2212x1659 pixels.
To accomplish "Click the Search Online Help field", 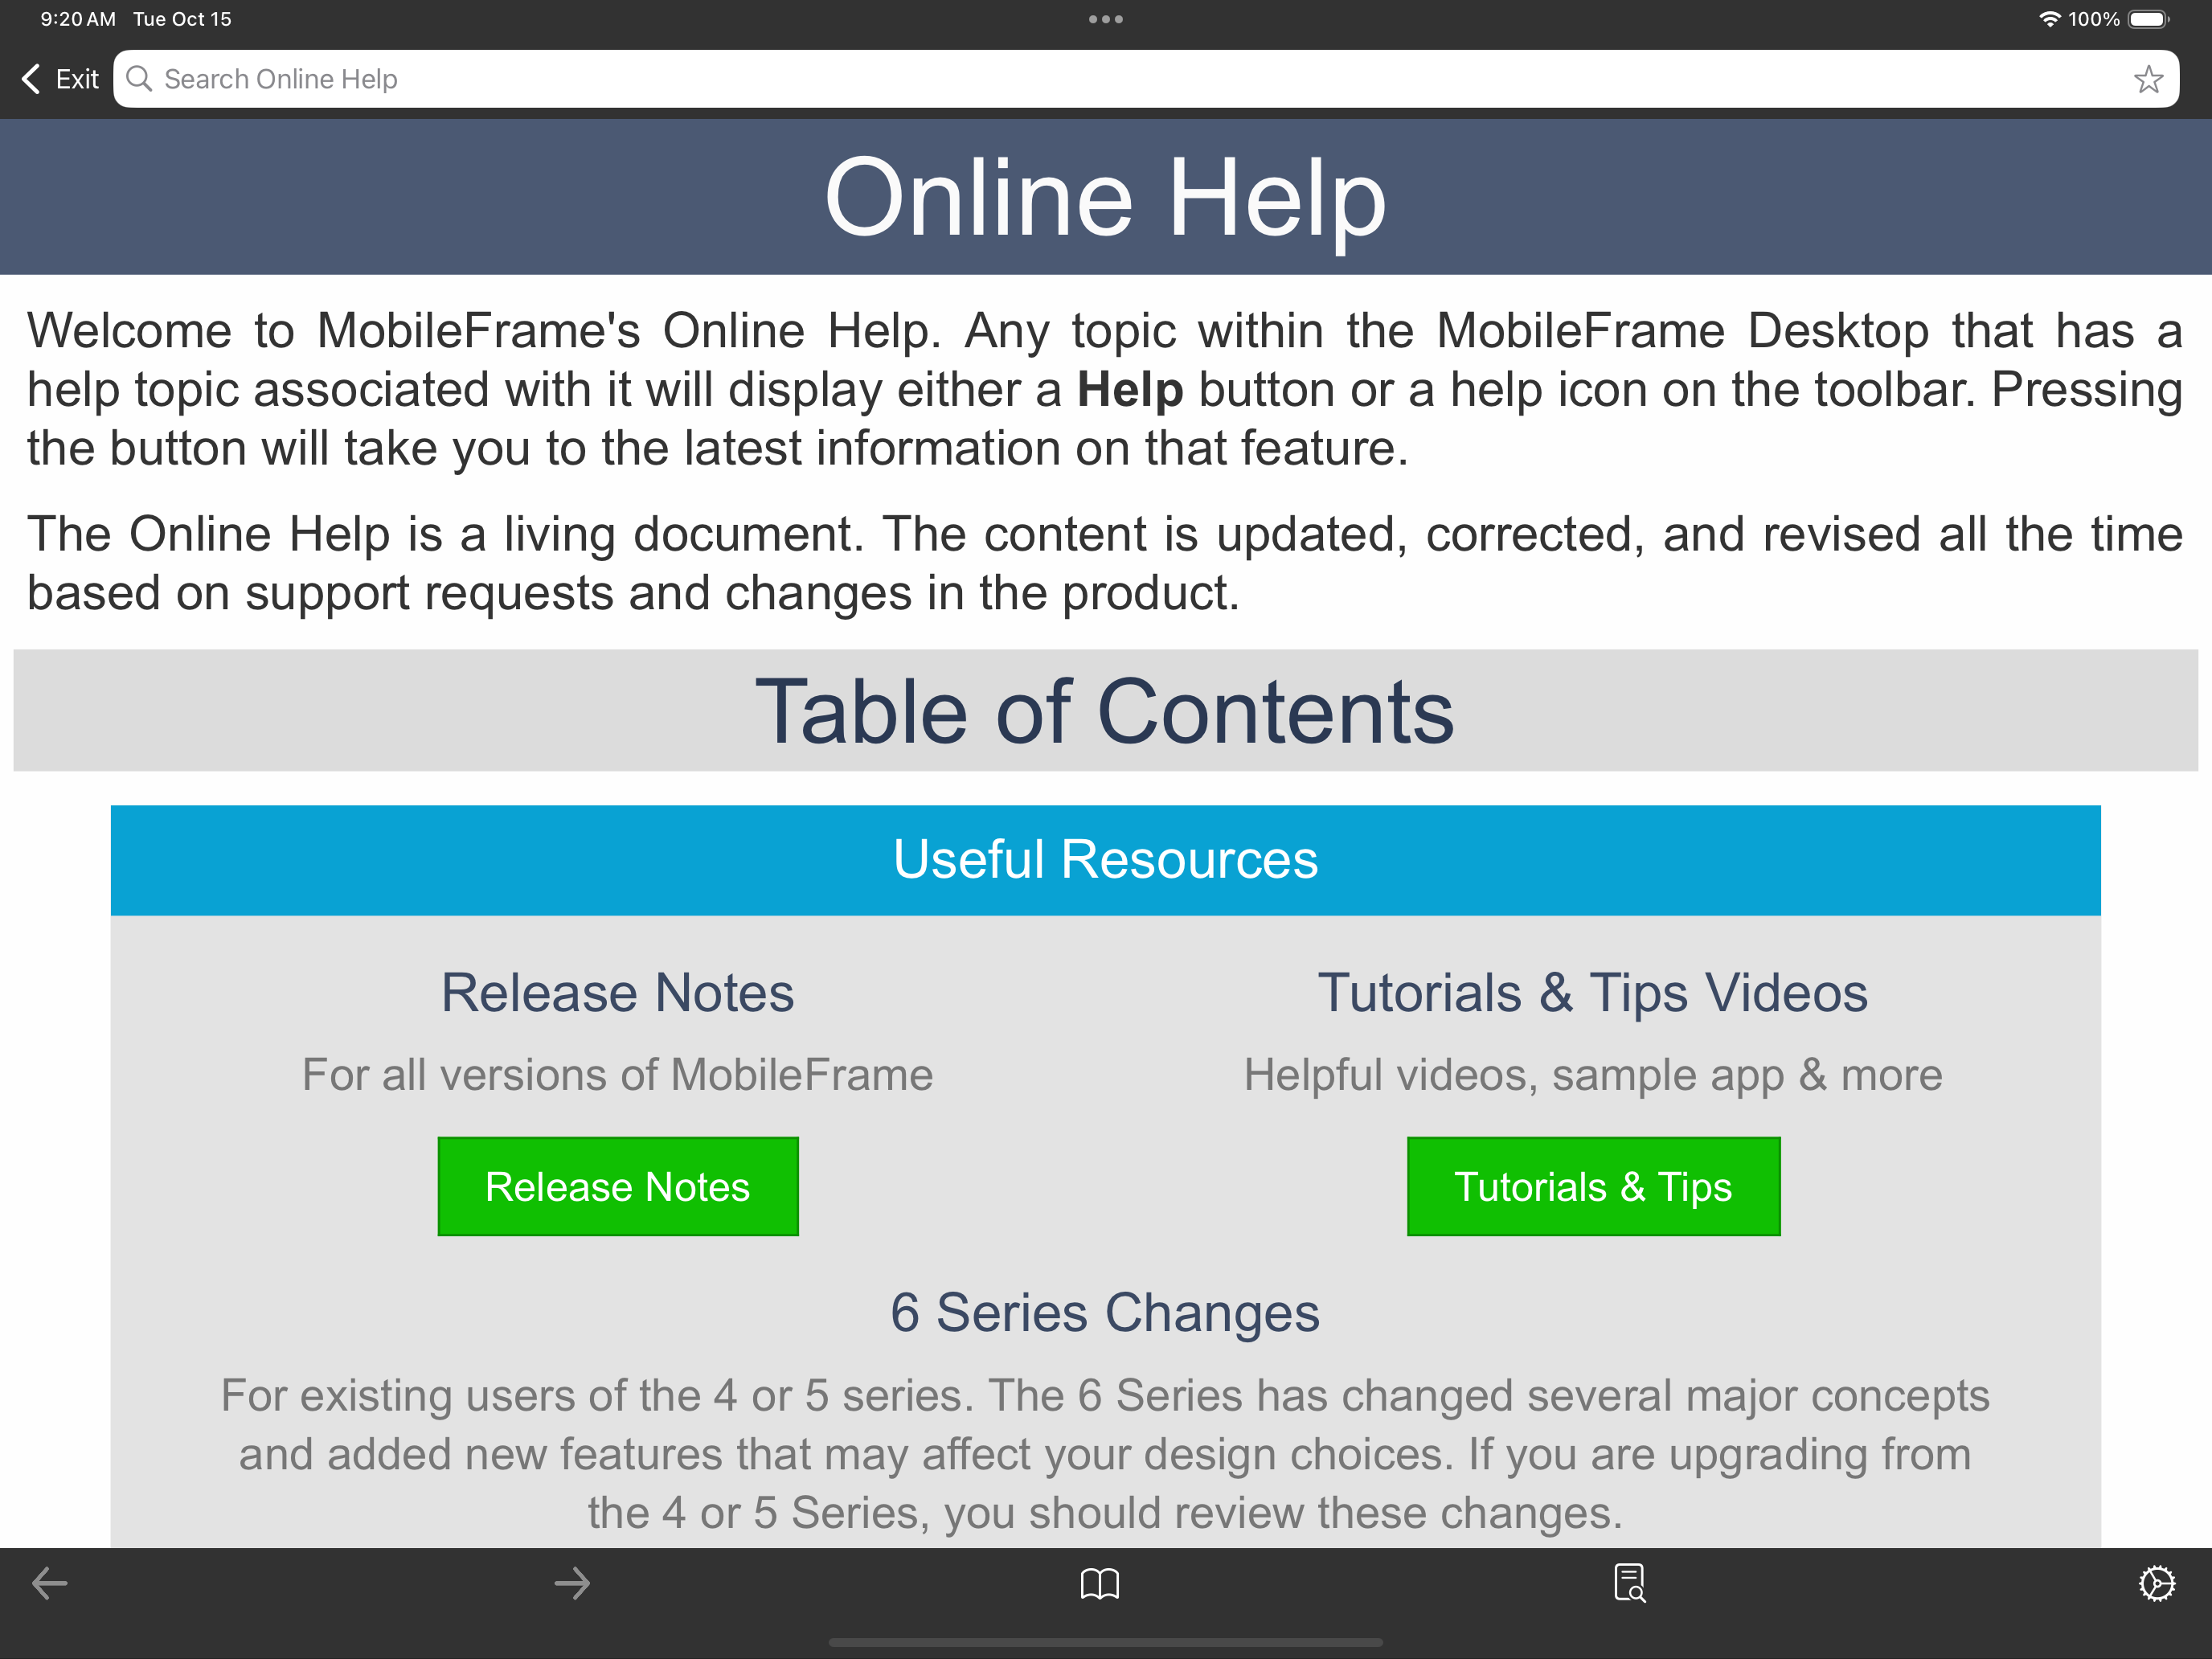I will [1146, 79].
